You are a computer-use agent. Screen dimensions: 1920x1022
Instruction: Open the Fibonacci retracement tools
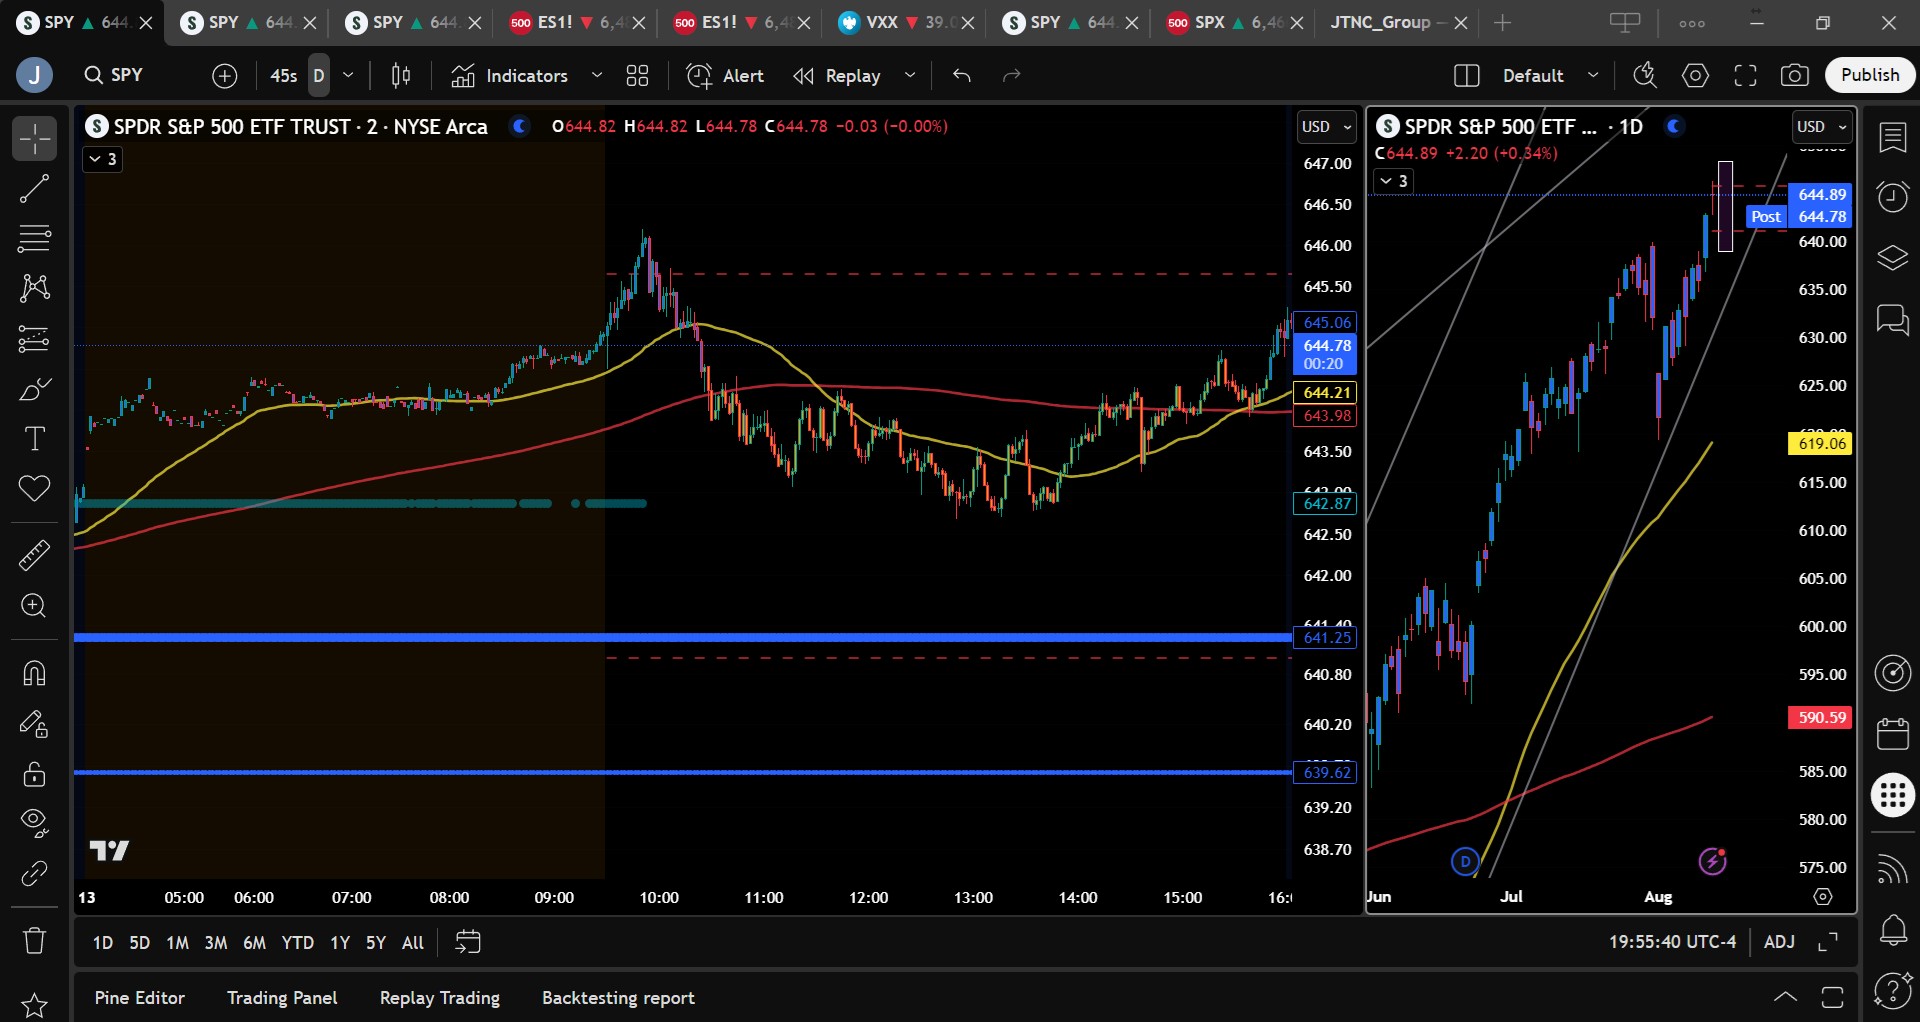[34, 238]
